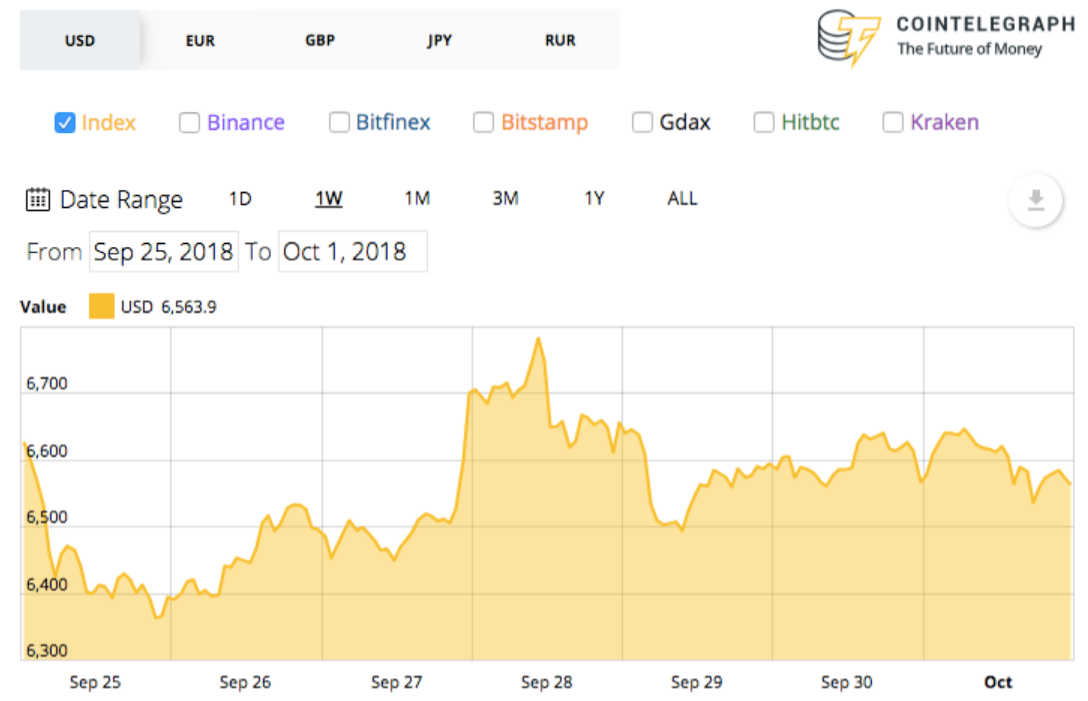
Task: Click the Index label text
Action: click(108, 123)
